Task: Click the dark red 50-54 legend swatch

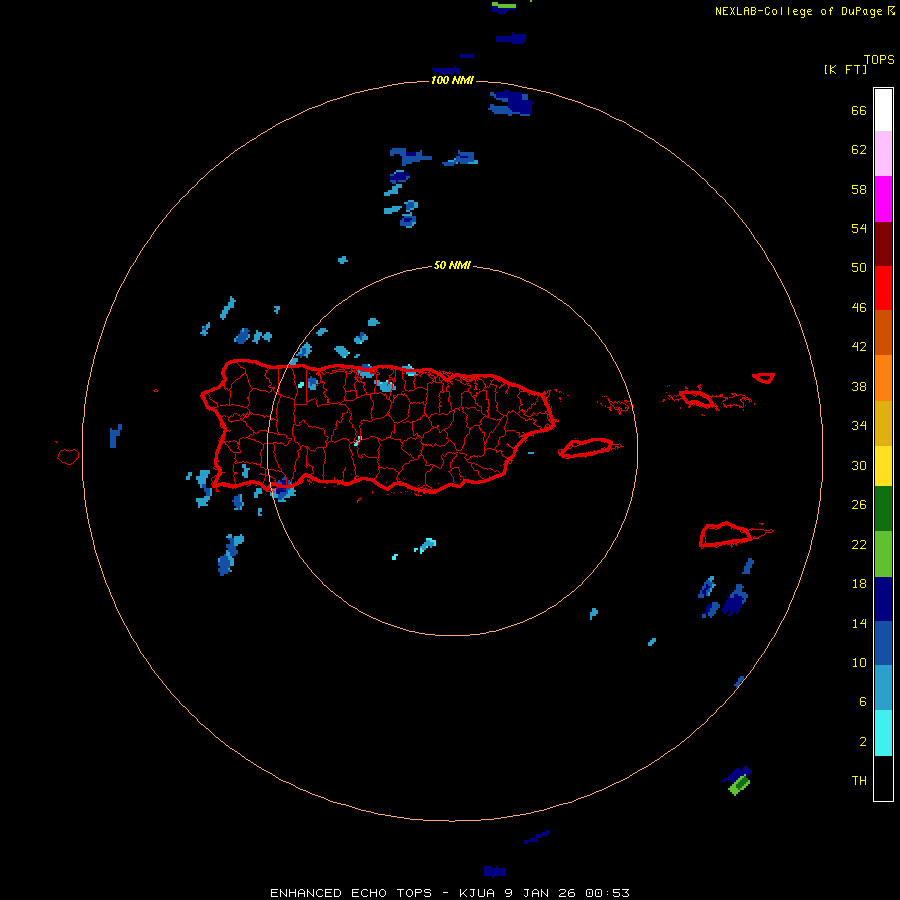Action: pos(883,244)
